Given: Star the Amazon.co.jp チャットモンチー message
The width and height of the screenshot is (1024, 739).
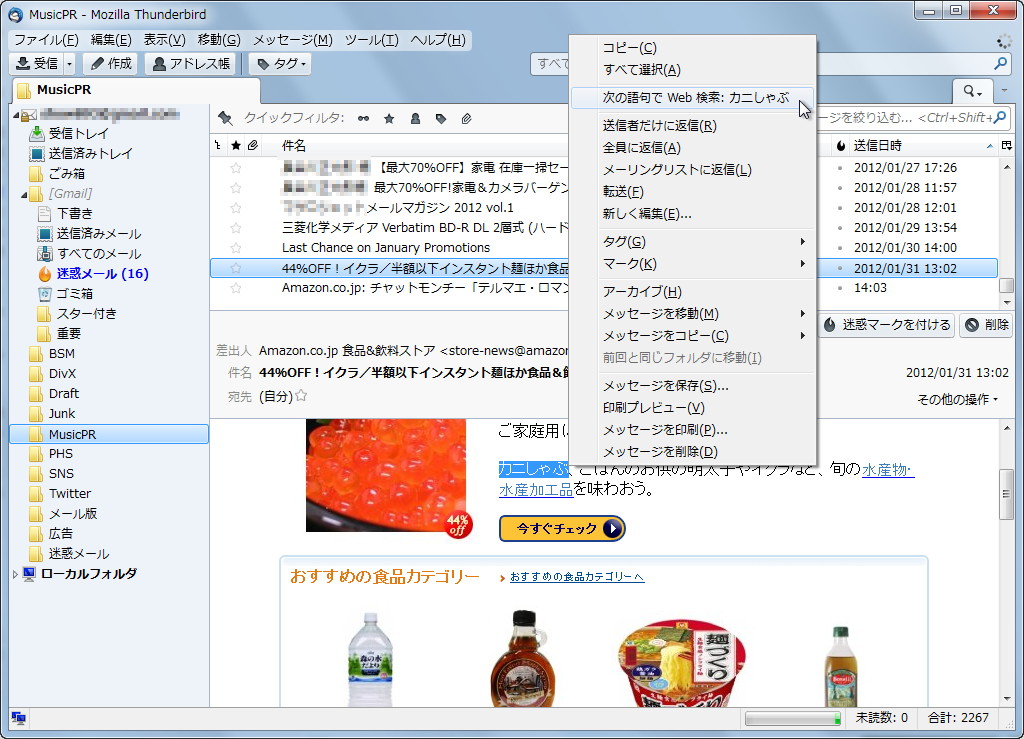Looking at the screenshot, I should tap(236, 288).
